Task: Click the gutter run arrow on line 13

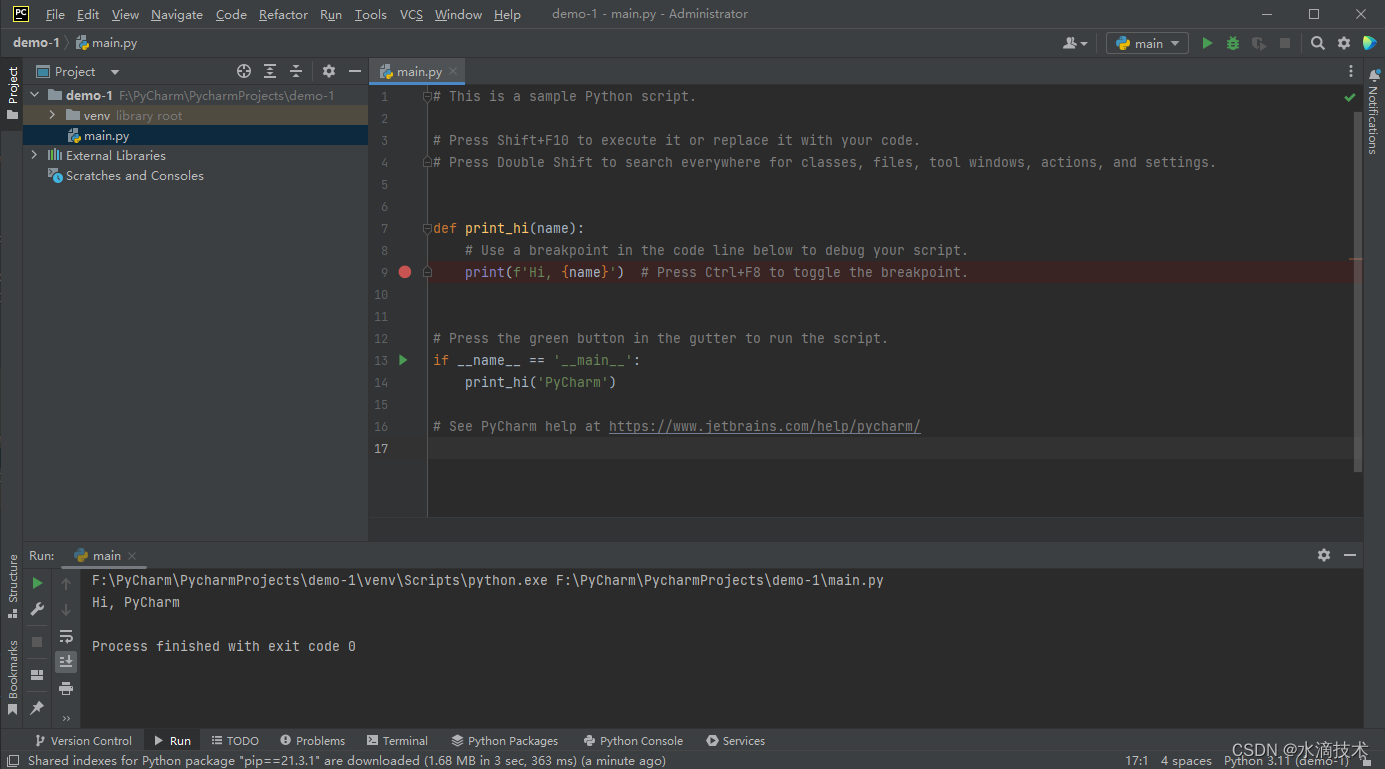Action: coord(404,360)
